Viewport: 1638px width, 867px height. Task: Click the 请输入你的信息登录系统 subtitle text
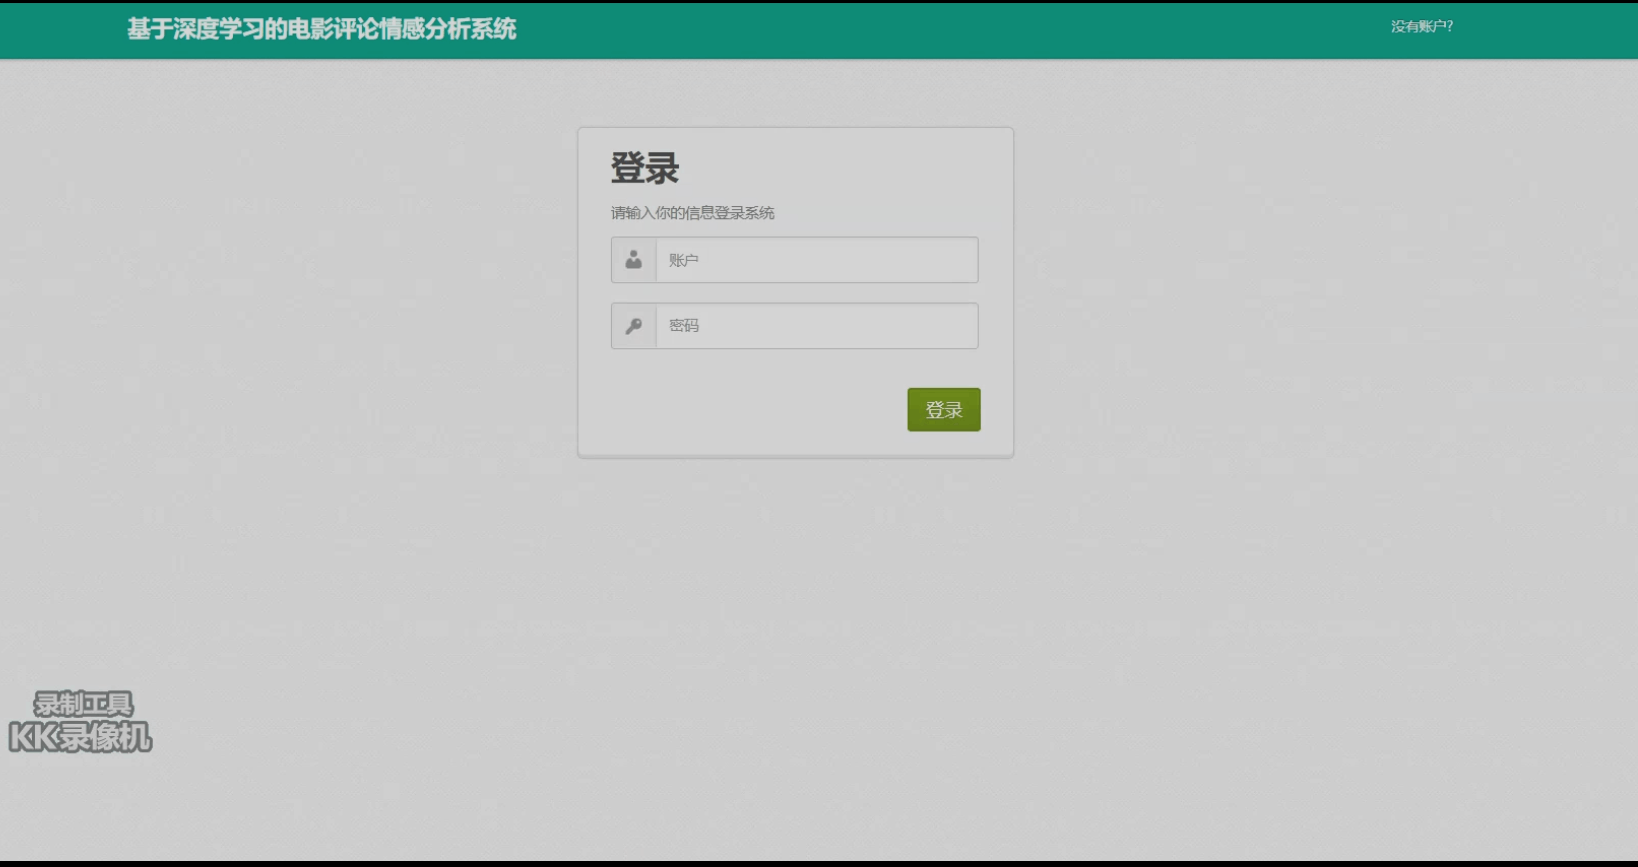coord(692,213)
